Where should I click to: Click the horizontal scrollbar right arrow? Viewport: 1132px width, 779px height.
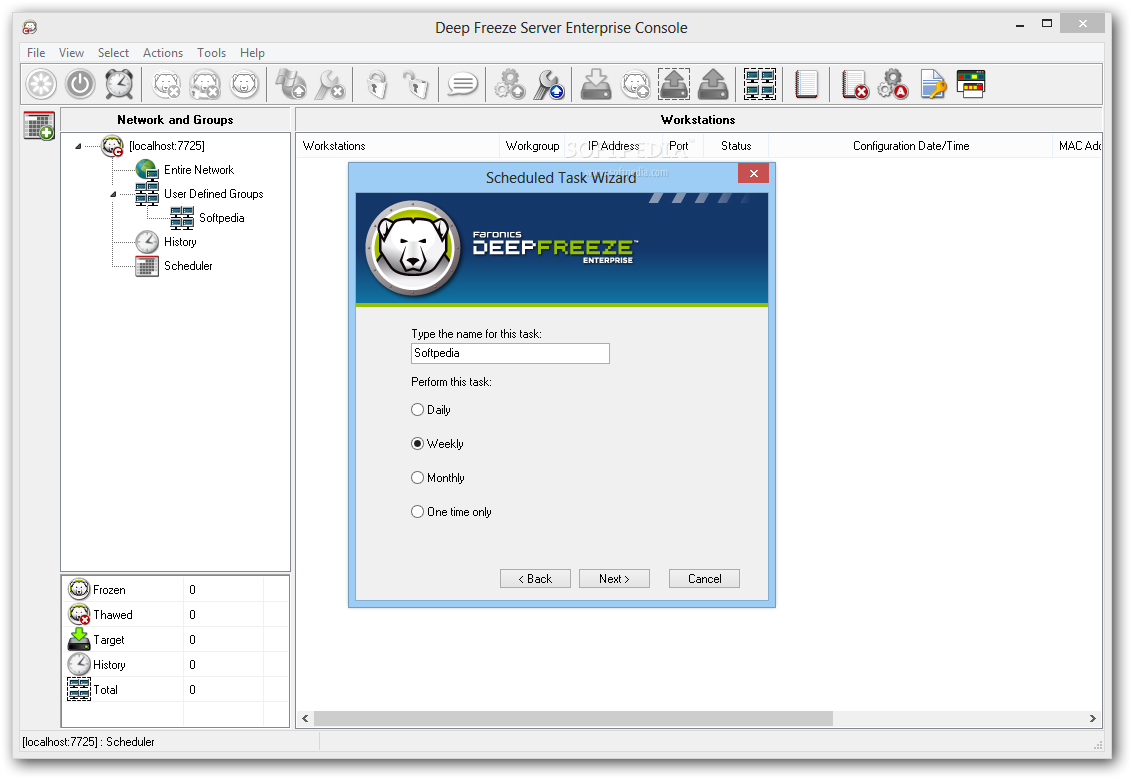click(x=1092, y=718)
